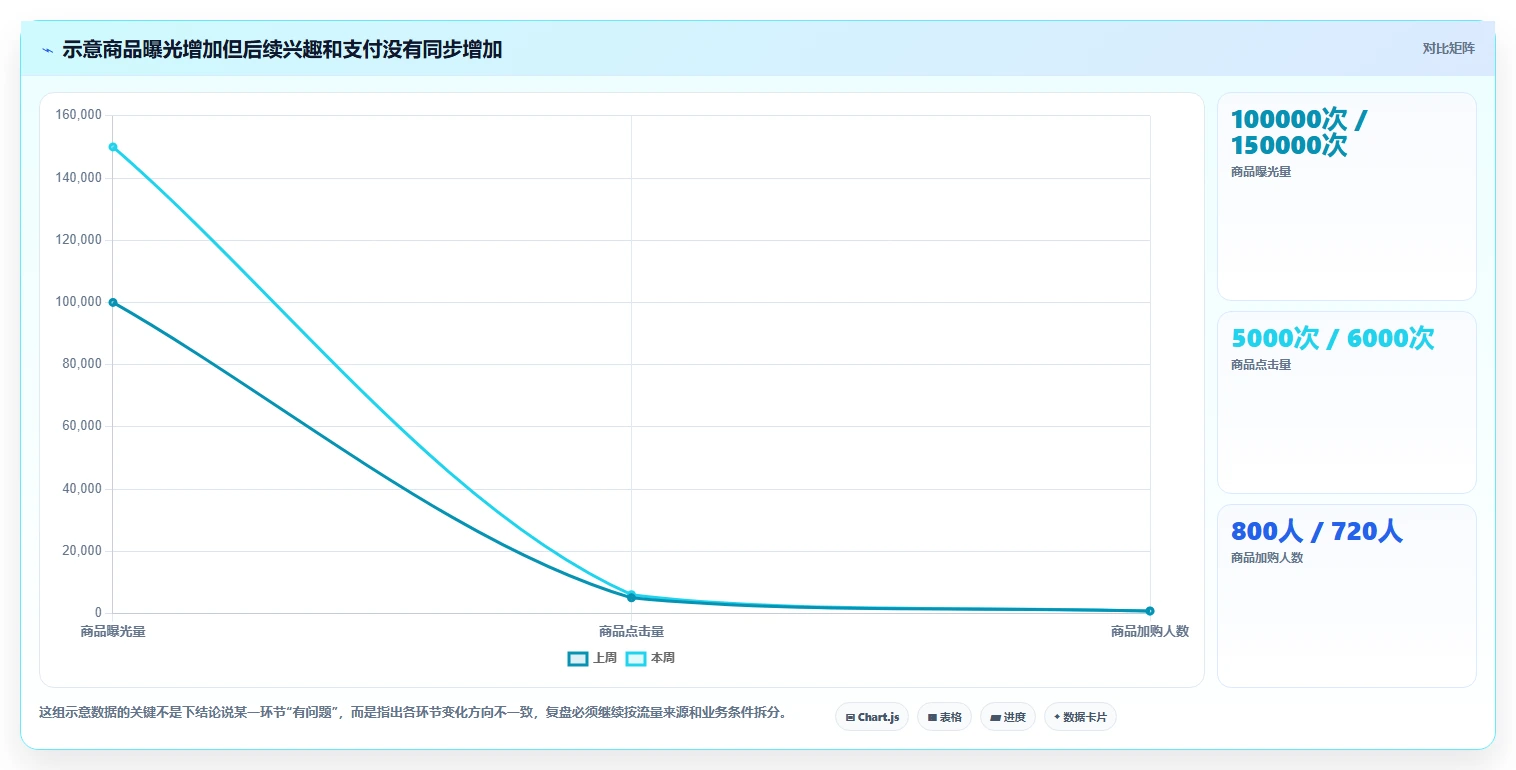Click the 商品加购人数 card label
Viewport: 1516px width, 770px height.
coord(1267,558)
